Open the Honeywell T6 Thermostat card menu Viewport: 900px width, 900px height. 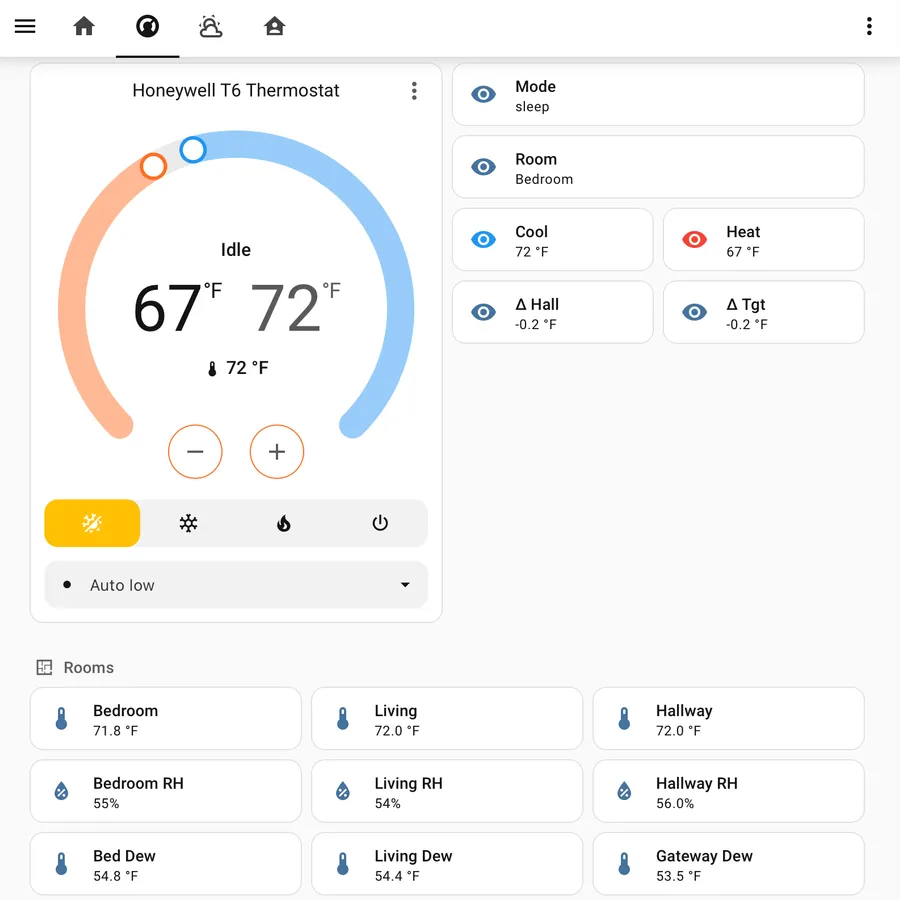(414, 91)
